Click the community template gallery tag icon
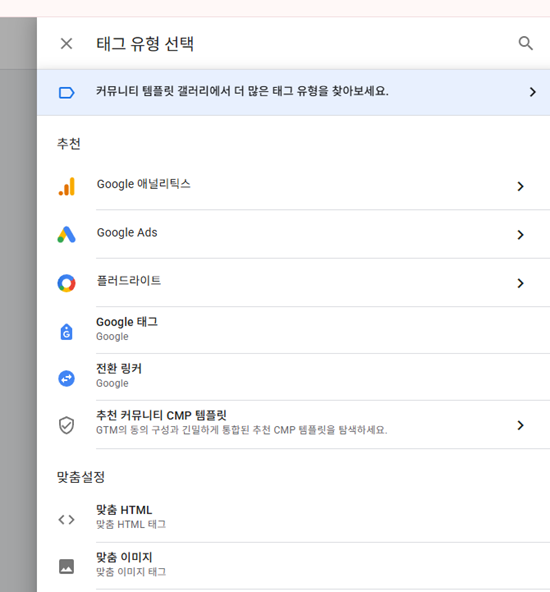Viewport: 550px width, 592px height. [x=66, y=92]
